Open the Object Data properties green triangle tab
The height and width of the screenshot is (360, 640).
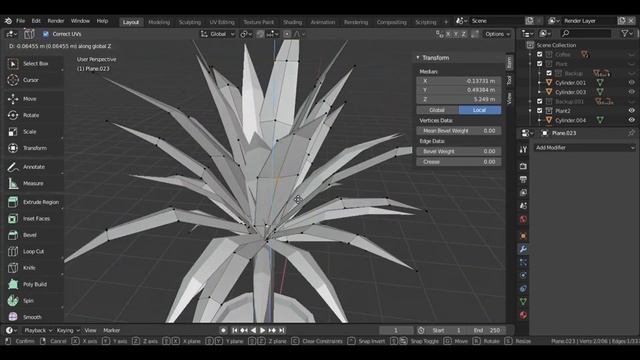523,302
